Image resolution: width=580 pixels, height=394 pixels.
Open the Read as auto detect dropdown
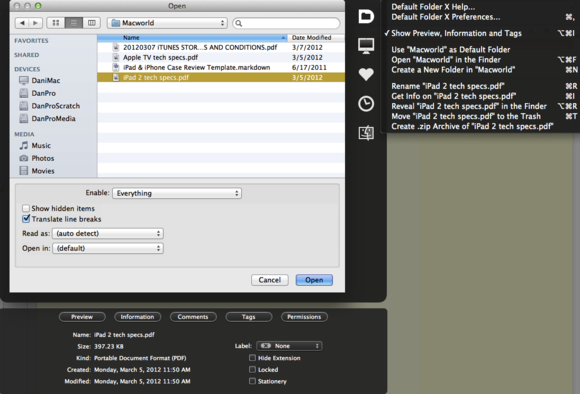(108, 233)
